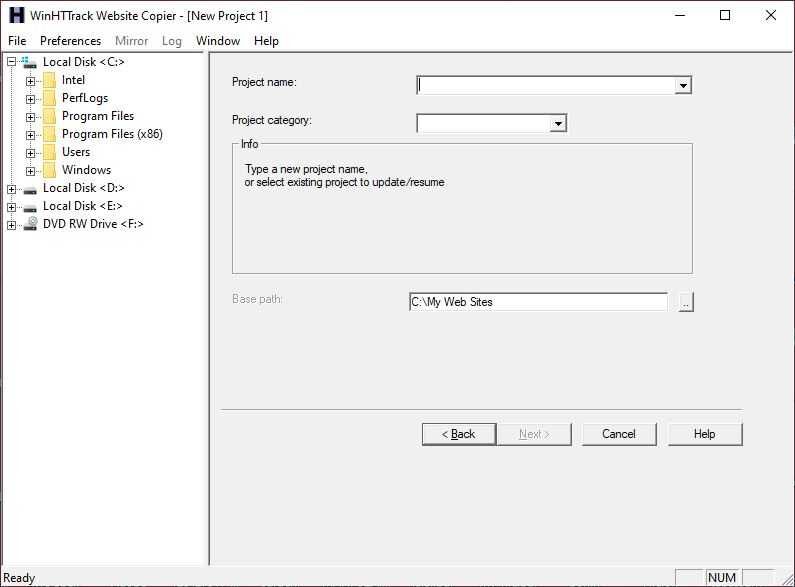Screen dimensions: 795x587
Task: Click the < Back button
Action: tap(459, 434)
